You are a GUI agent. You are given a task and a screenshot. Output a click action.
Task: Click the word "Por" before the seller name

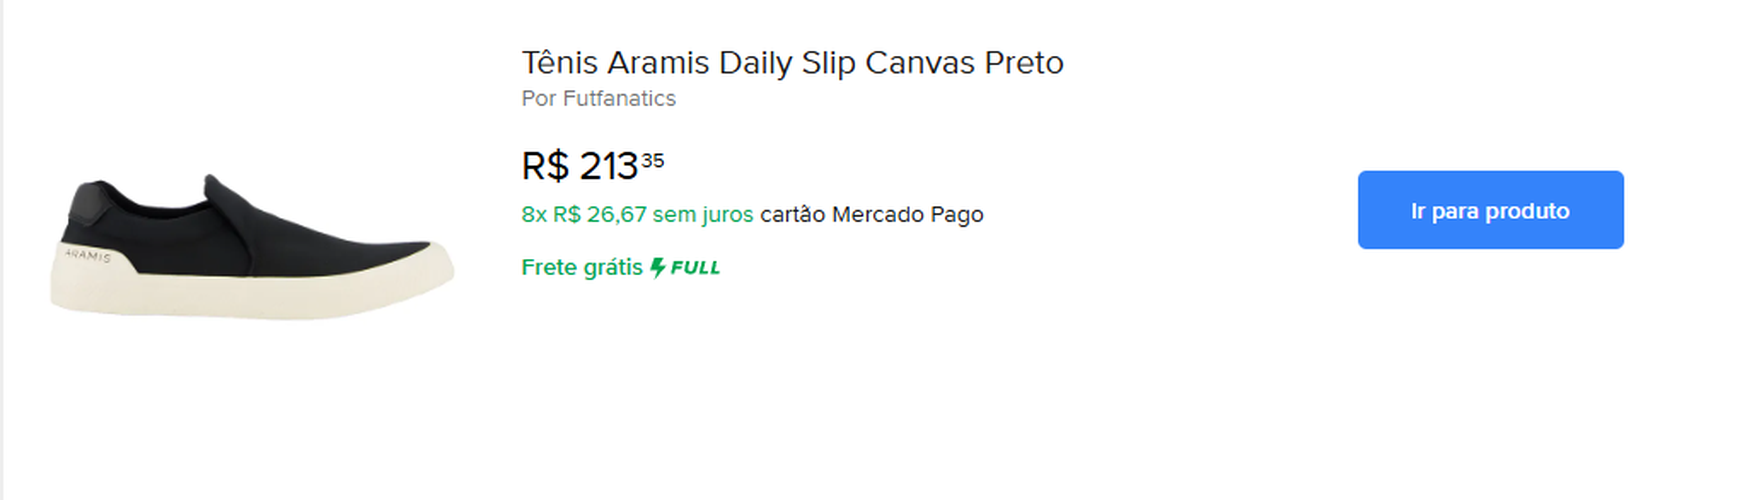(x=538, y=99)
